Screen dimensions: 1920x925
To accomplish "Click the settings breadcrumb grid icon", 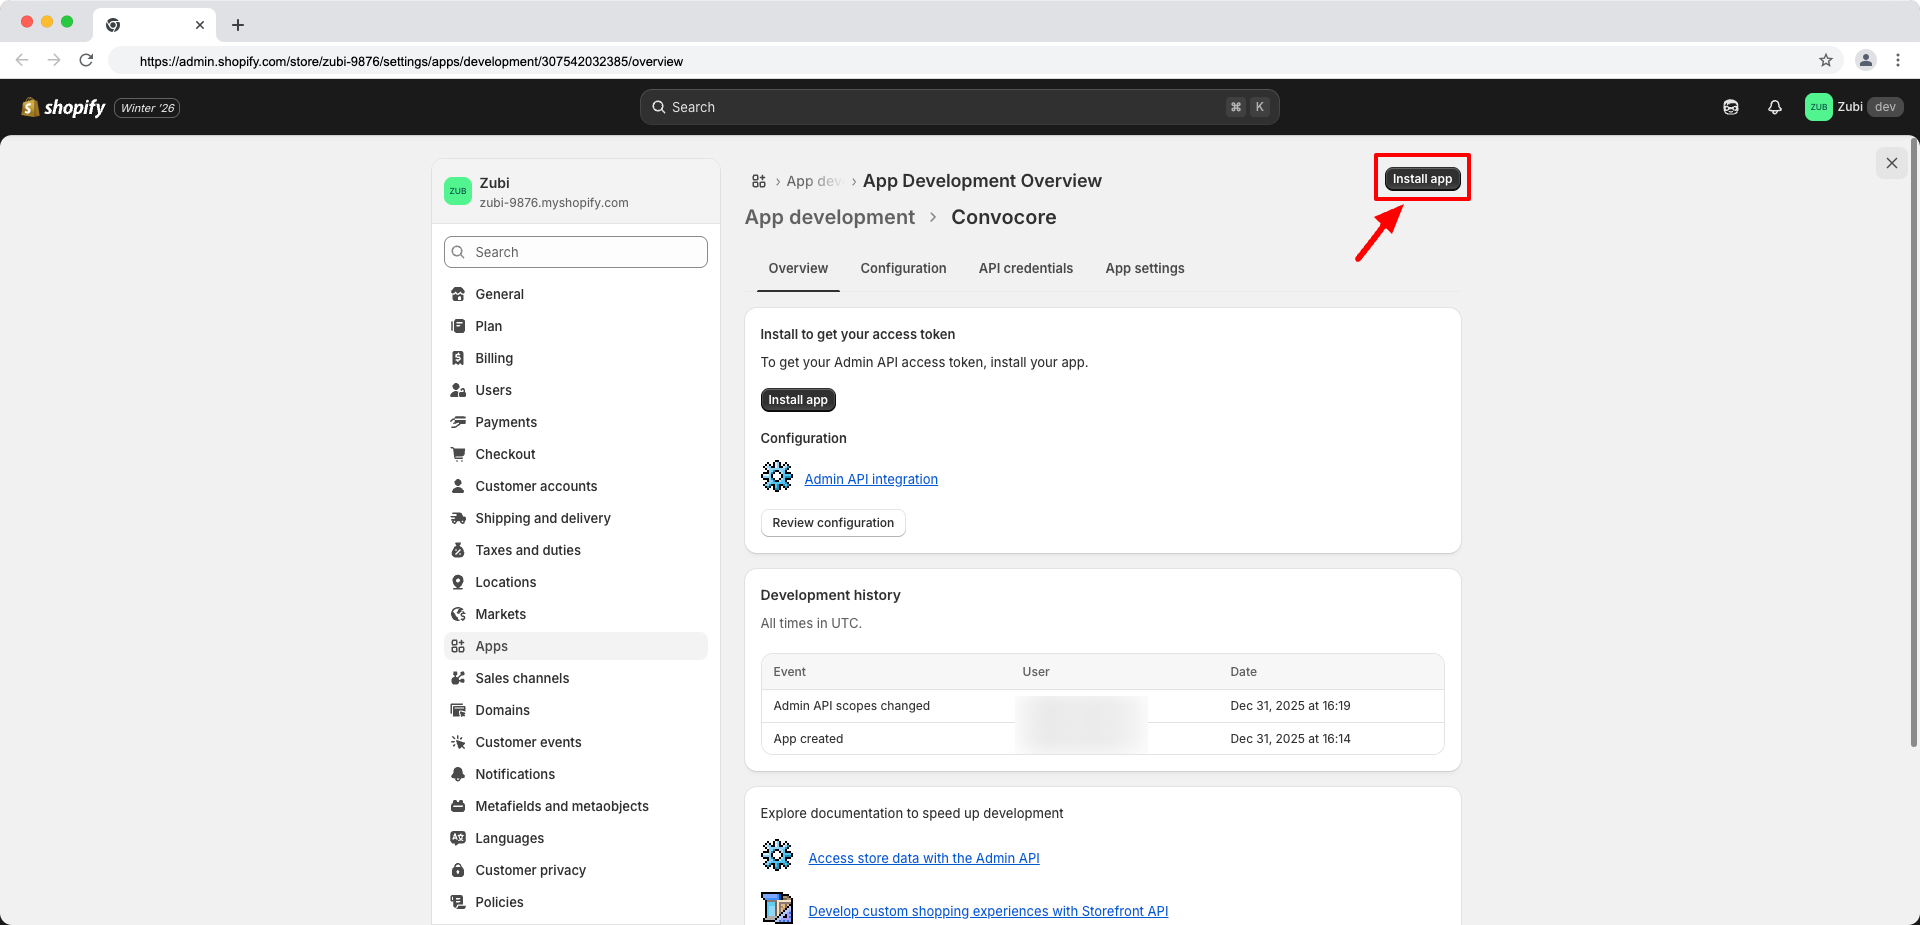I will pyautogui.click(x=759, y=181).
